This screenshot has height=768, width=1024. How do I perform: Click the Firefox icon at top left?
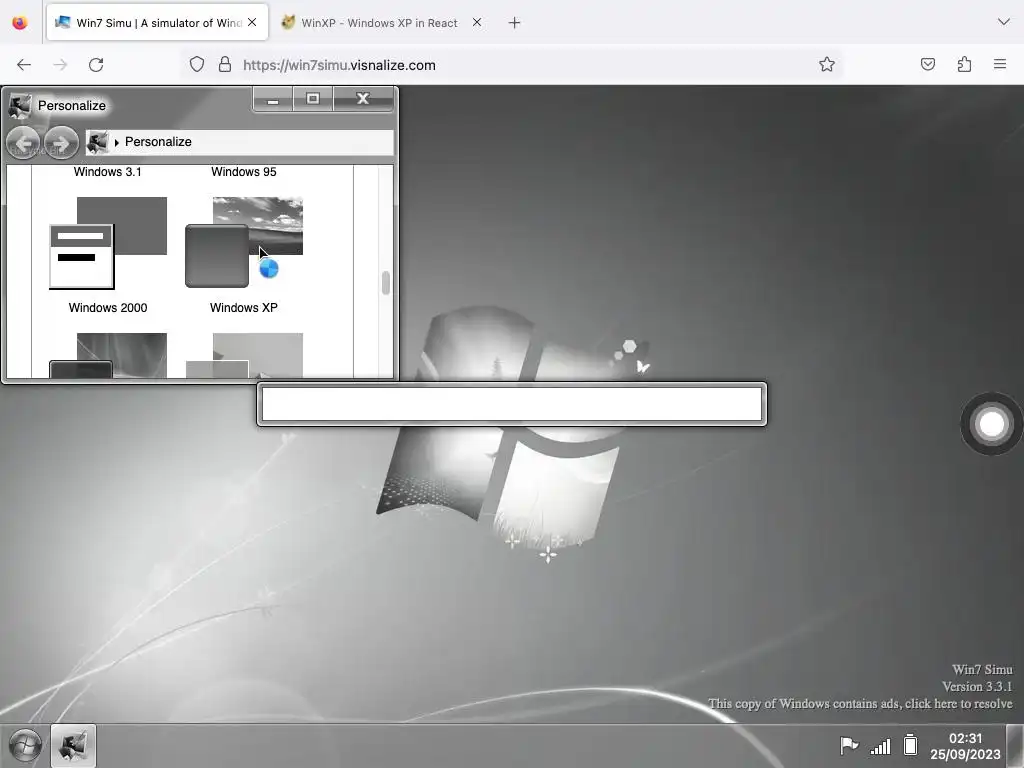pyautogui.click(x=20, y=23)
